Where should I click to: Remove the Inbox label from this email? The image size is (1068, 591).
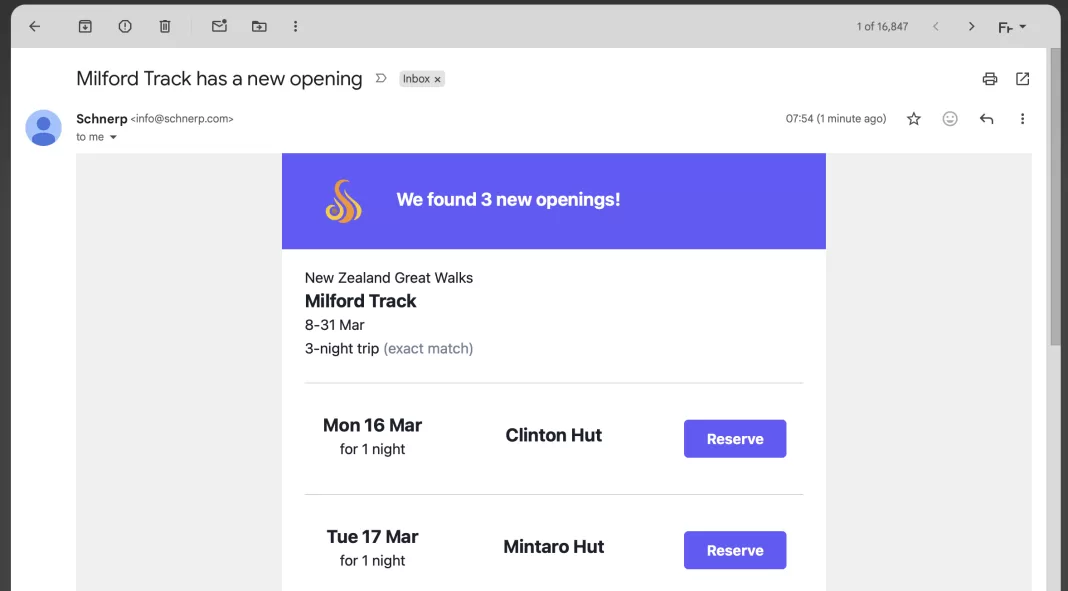[437, 78]
